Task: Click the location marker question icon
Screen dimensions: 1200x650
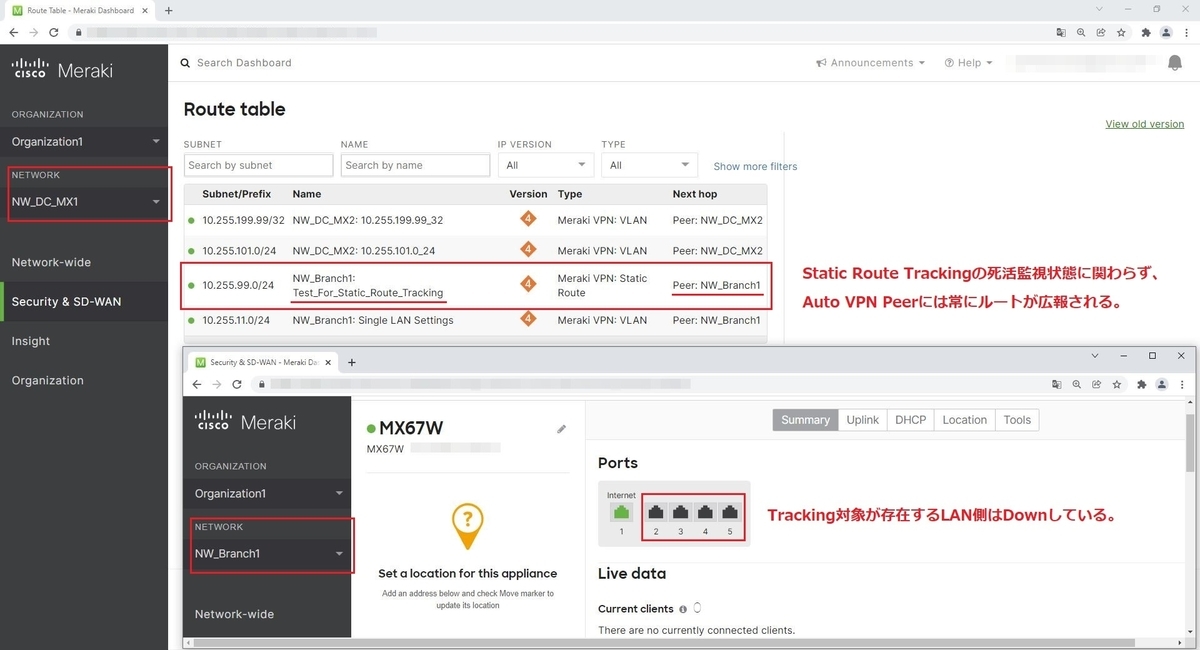Action: coord(467,525)
